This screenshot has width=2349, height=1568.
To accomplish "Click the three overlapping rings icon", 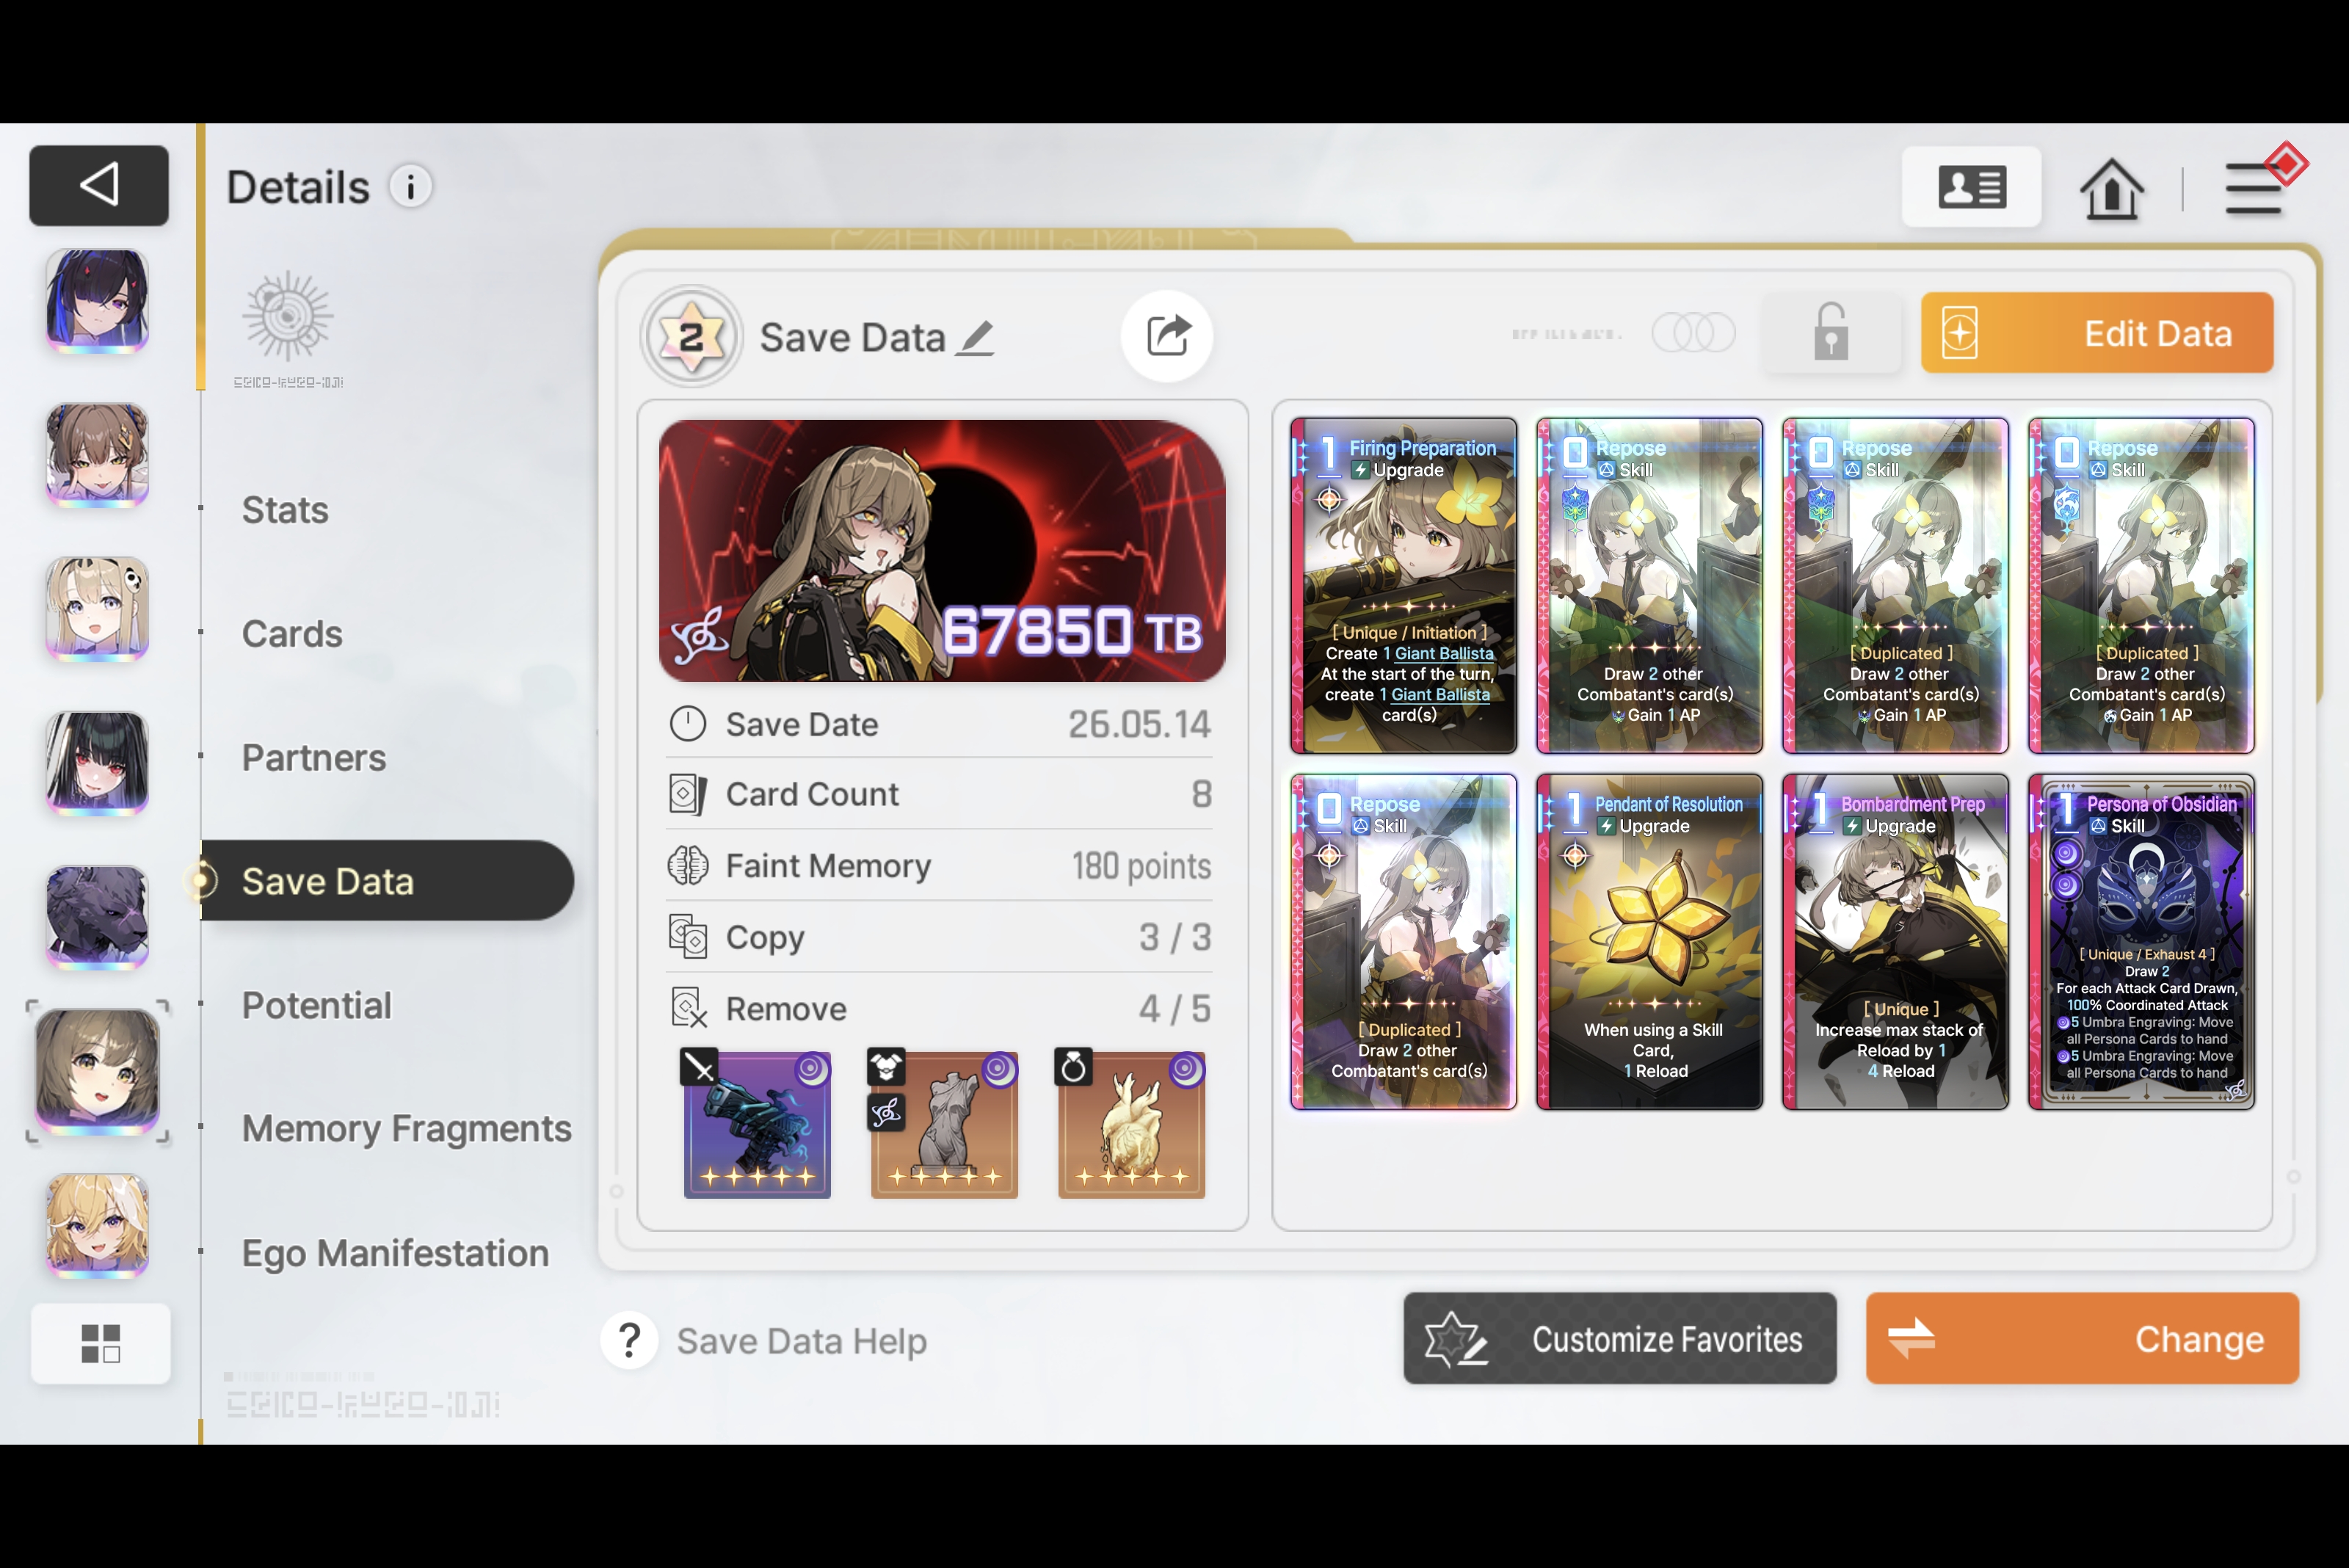I will coord(1693,333).
